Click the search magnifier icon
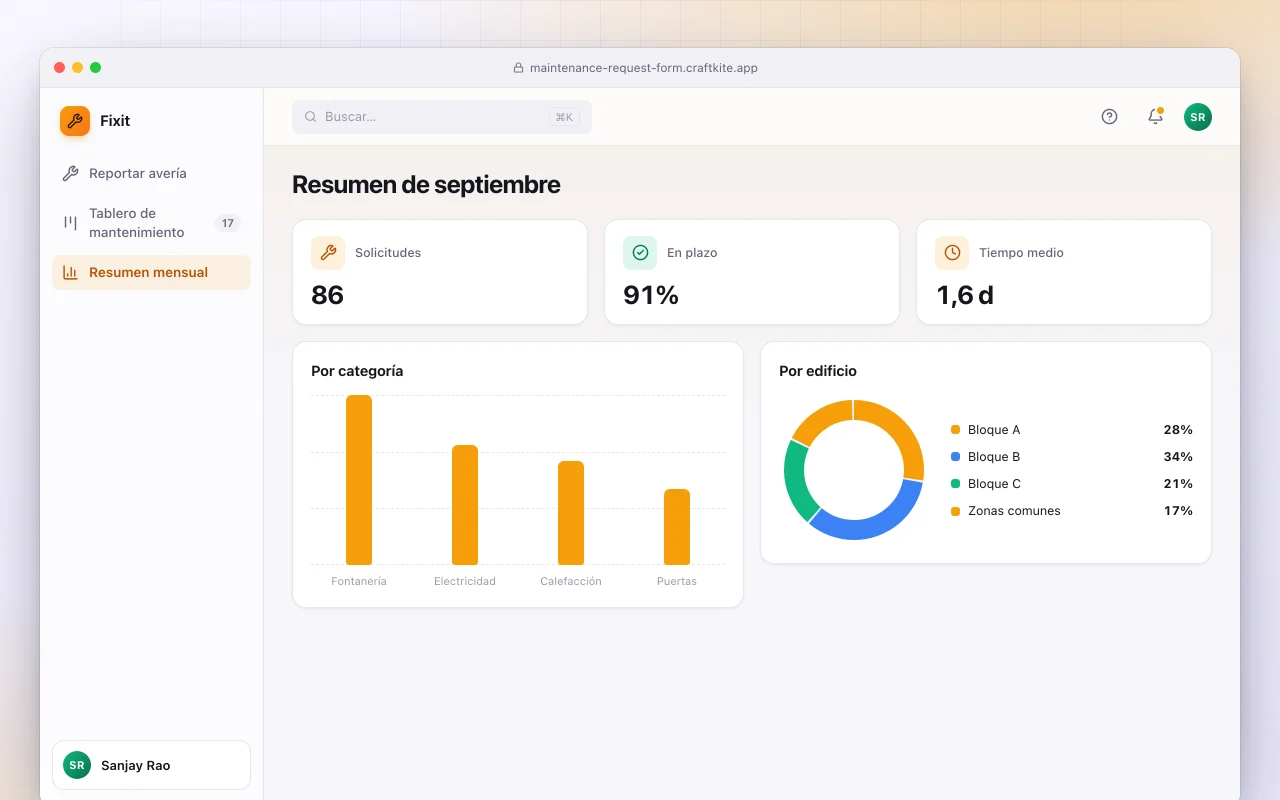This screenshot has width=1280, height=800. point(311,117)
